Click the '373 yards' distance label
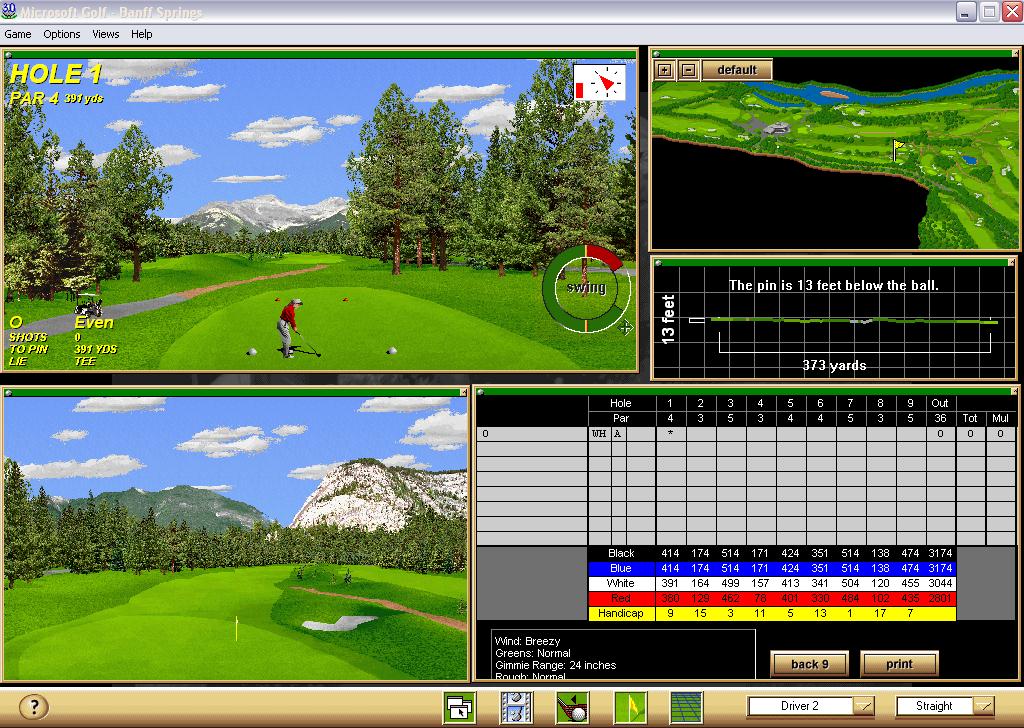1024x728 pixels. pyautogui.click(x=834, y=365)
